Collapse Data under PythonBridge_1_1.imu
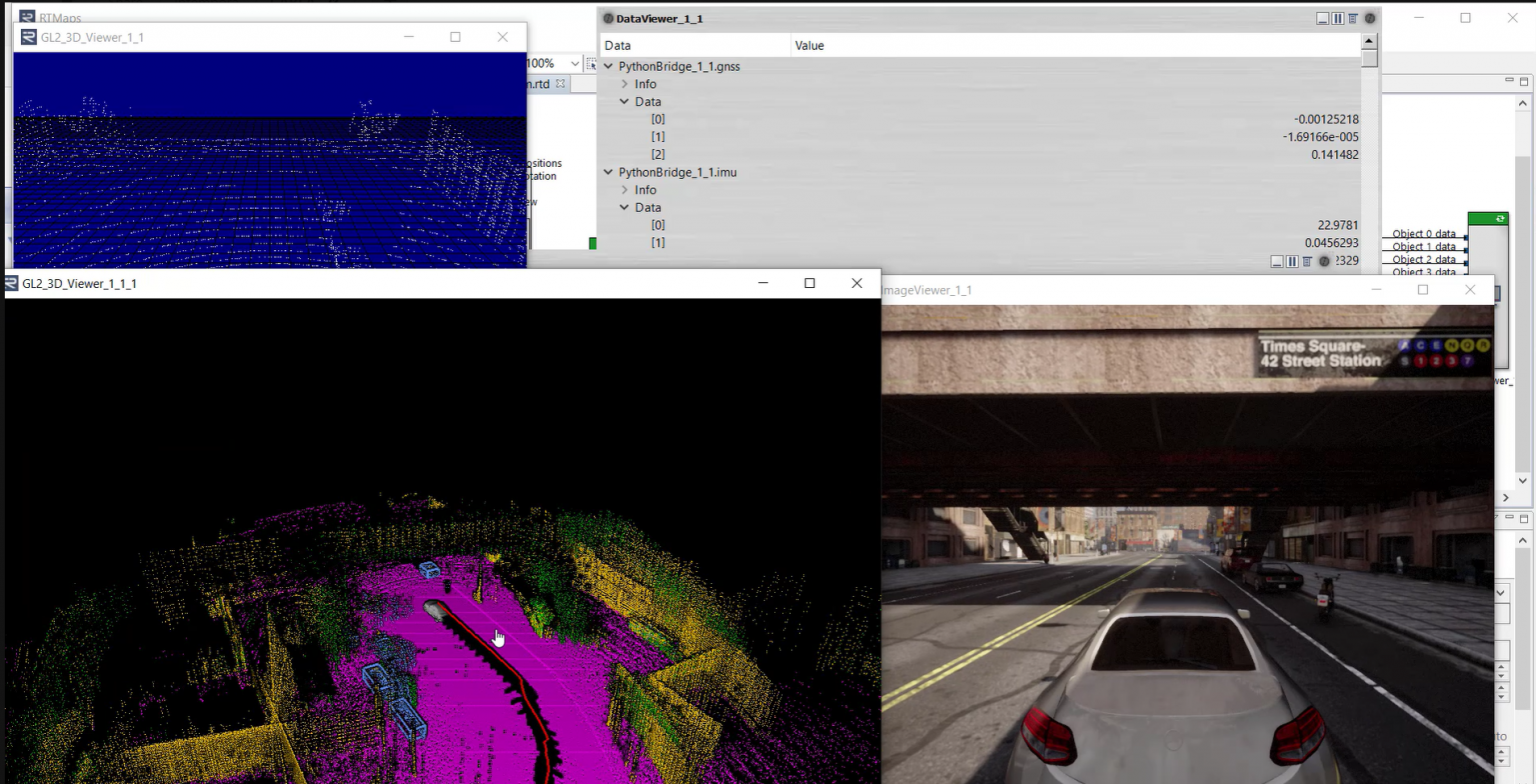Viewport: 1536px width, 784px height. point(625,208)
